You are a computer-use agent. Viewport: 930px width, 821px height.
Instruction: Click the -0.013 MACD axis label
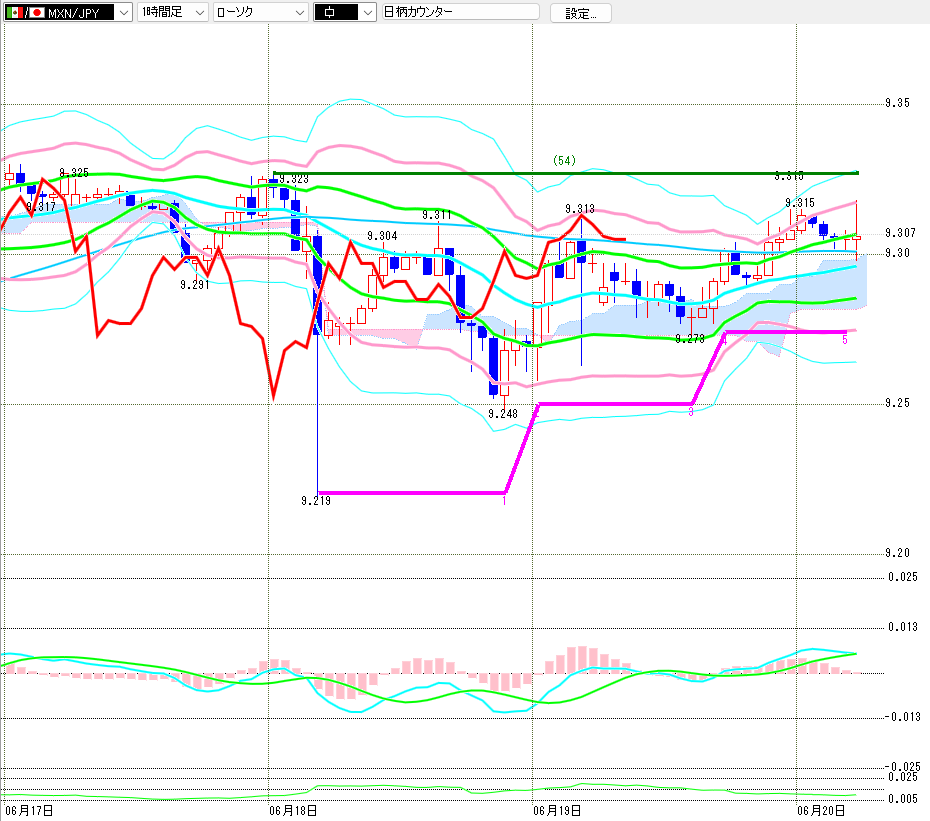coord(903,717)
